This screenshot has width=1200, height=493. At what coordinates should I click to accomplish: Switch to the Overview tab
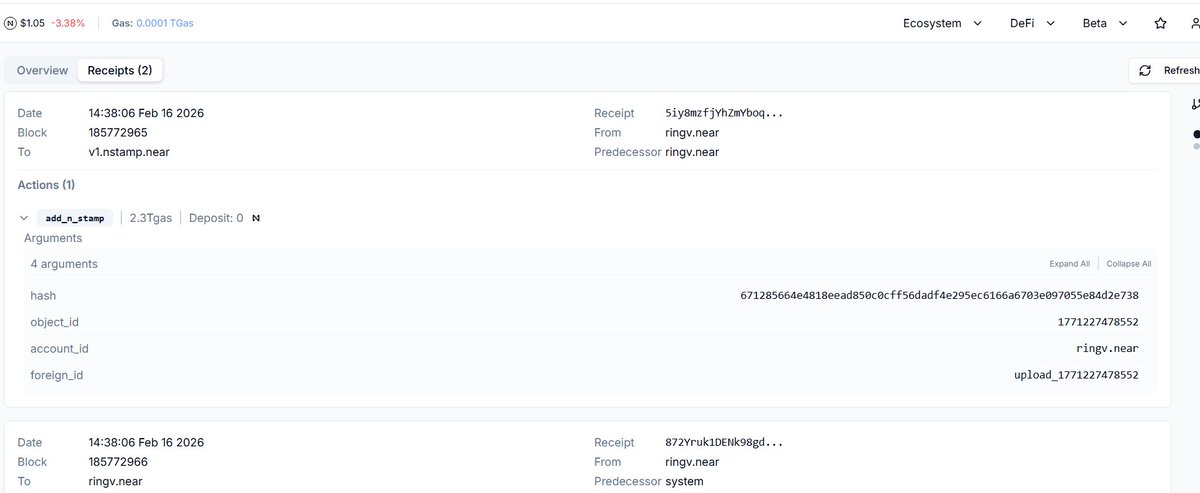point(42,70)
